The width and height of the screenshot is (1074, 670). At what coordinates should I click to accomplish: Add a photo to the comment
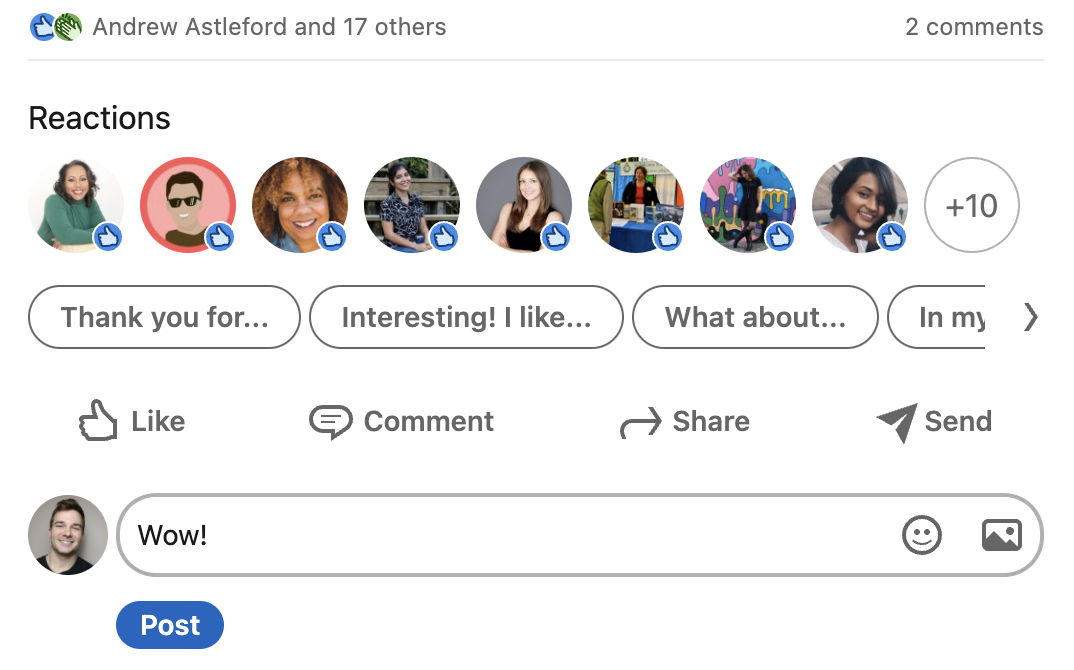point(1001,535)
